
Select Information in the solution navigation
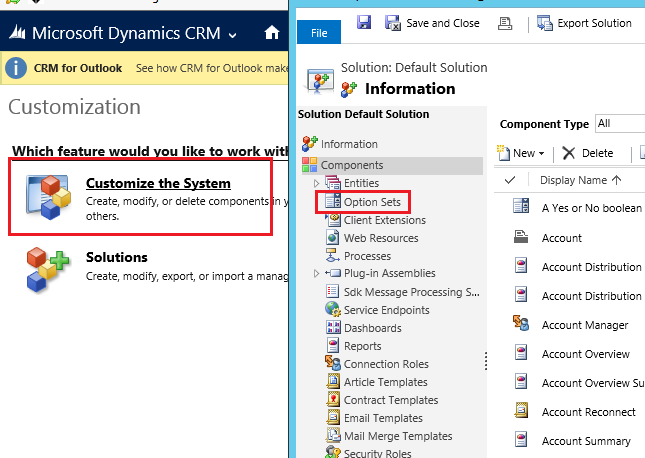coord(349,144)
